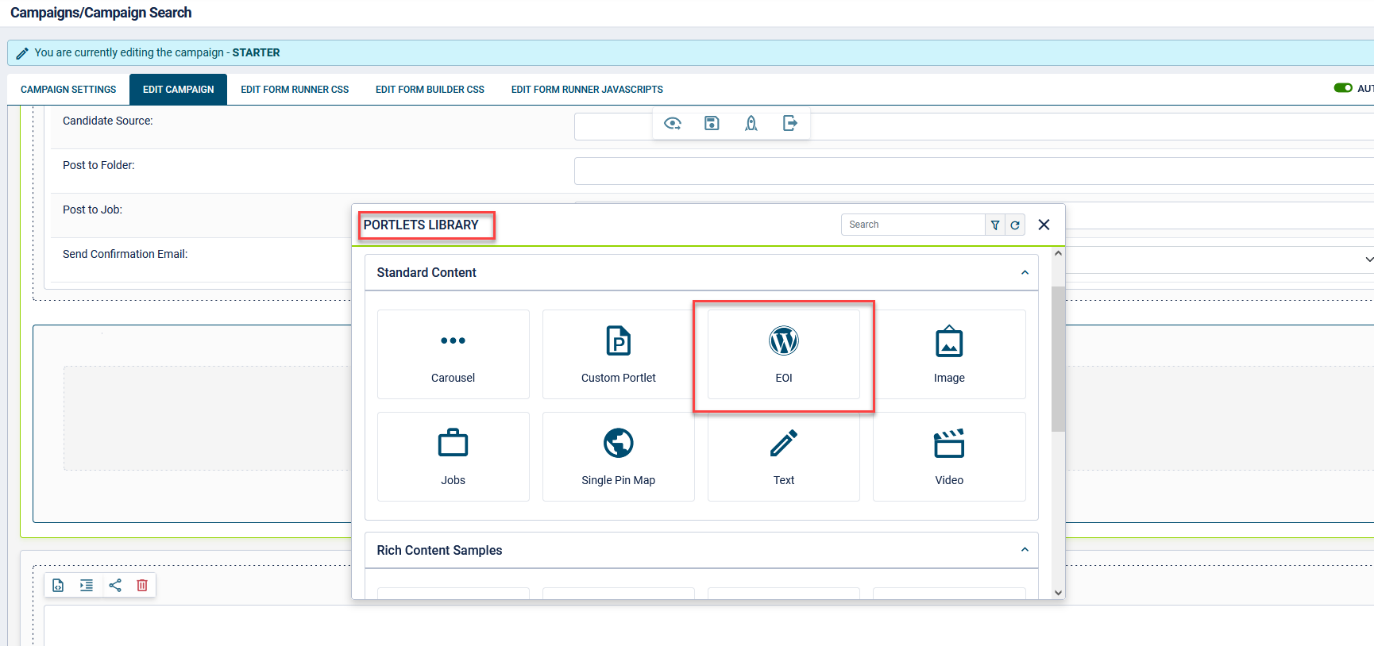Choose the EOI portlet
The image size is (1374, 646).
[784, 354]
